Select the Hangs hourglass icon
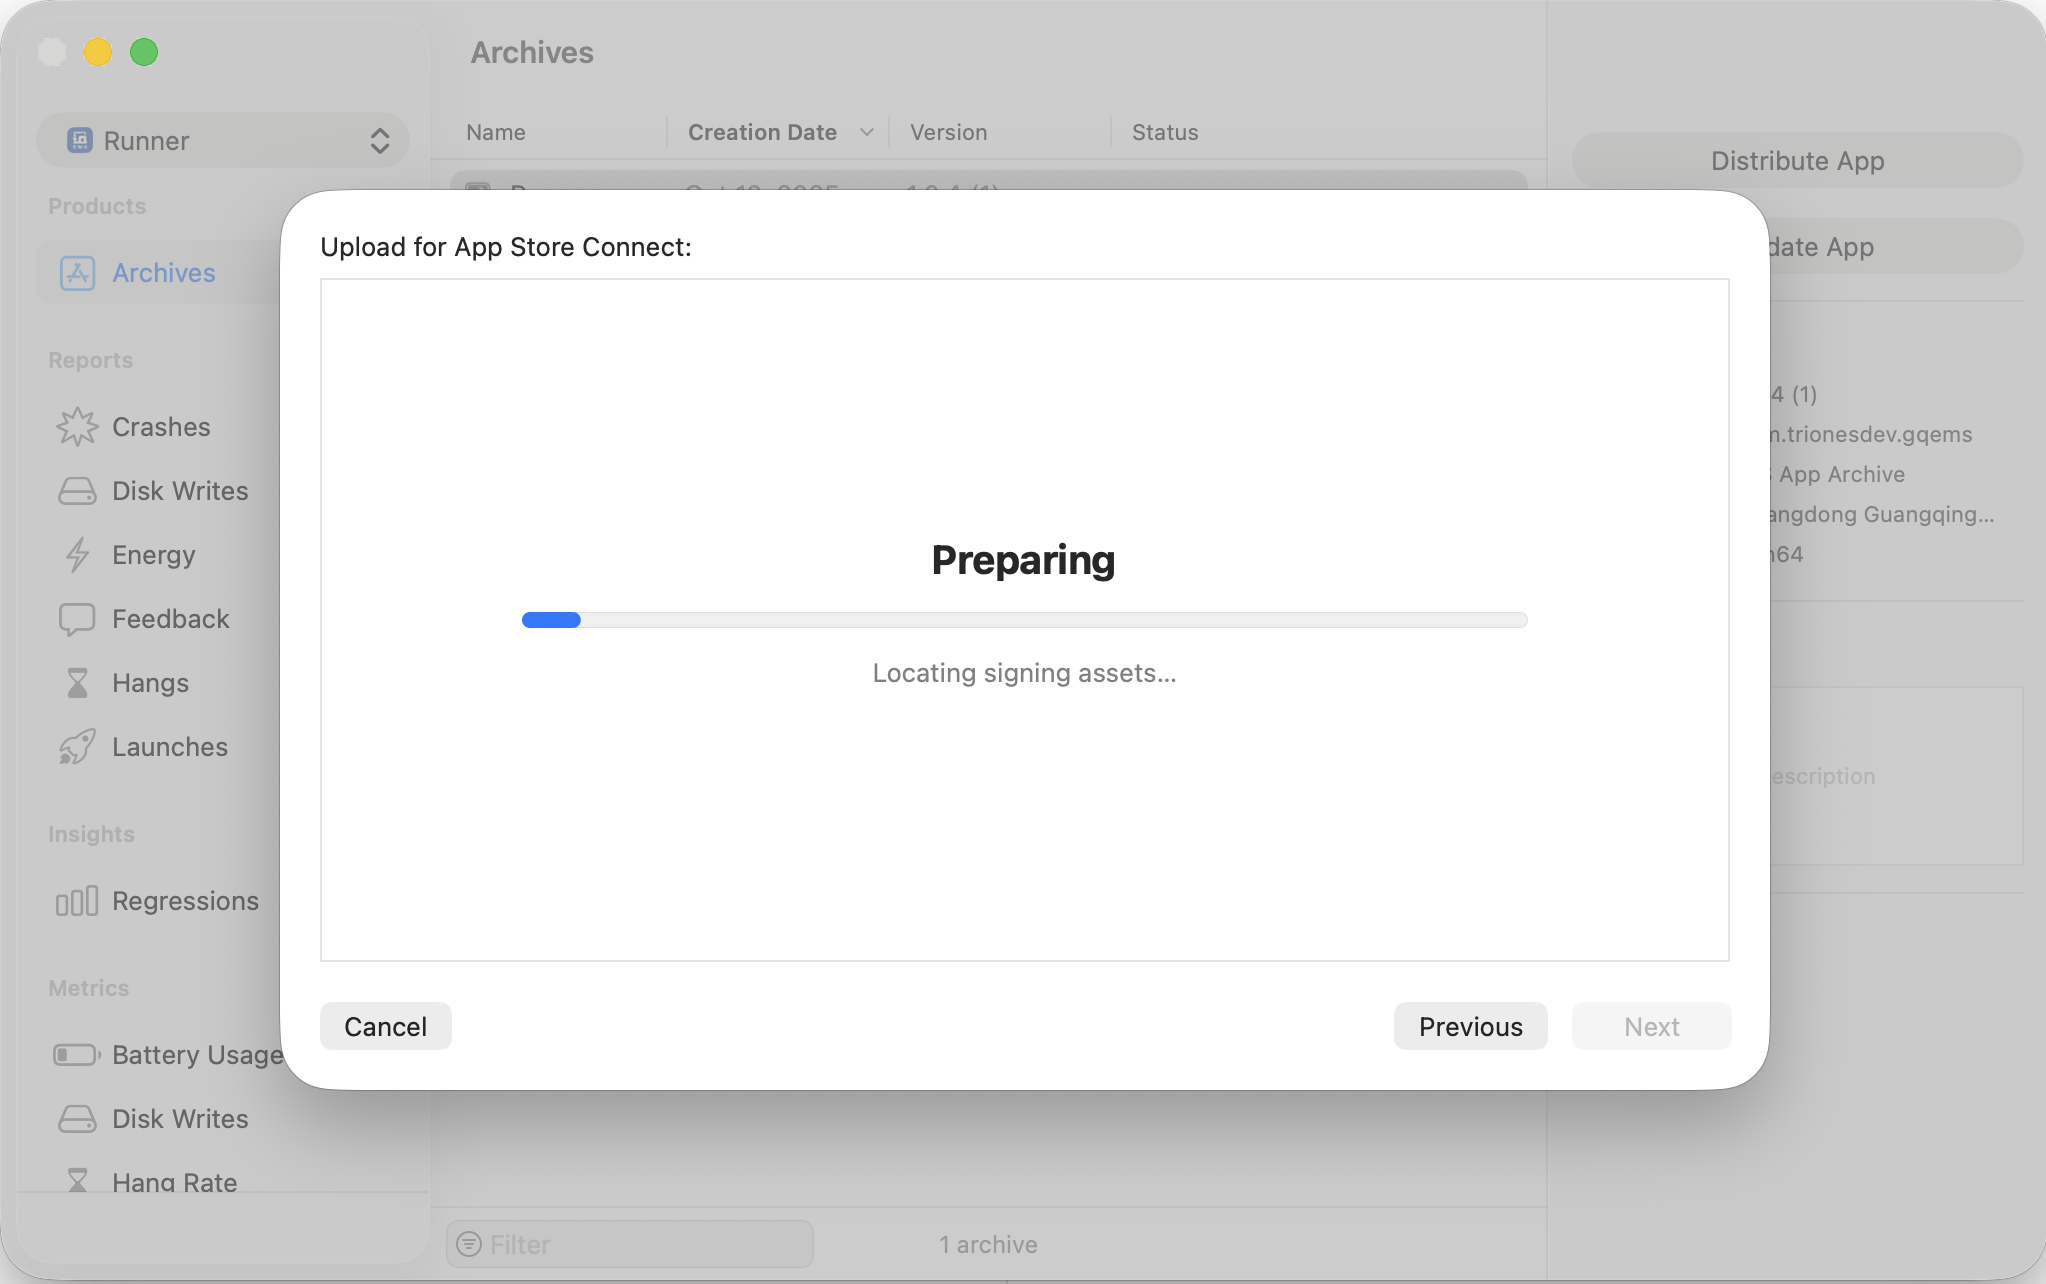 pos(77,683)
